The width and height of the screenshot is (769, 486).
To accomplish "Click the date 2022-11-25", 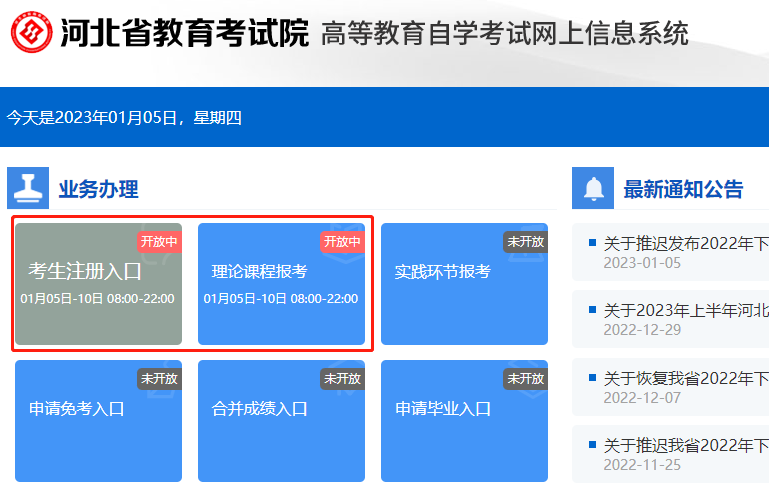I will point(642,465).
